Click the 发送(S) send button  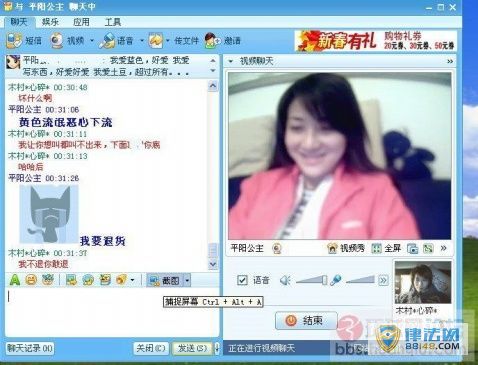(x=192, y=348)
